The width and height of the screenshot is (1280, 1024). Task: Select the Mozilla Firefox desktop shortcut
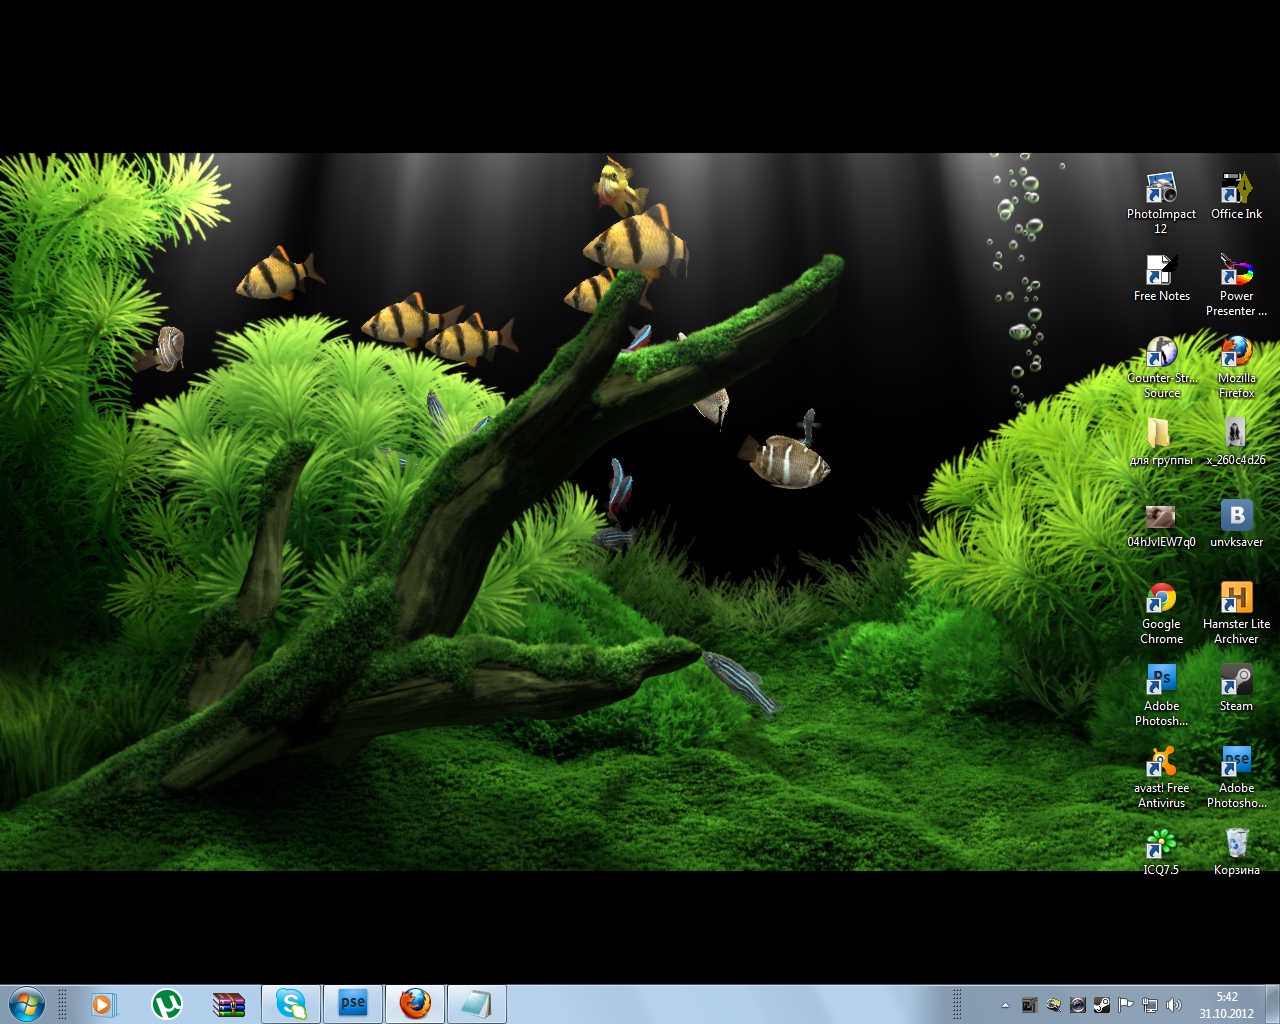(1236, 353)
